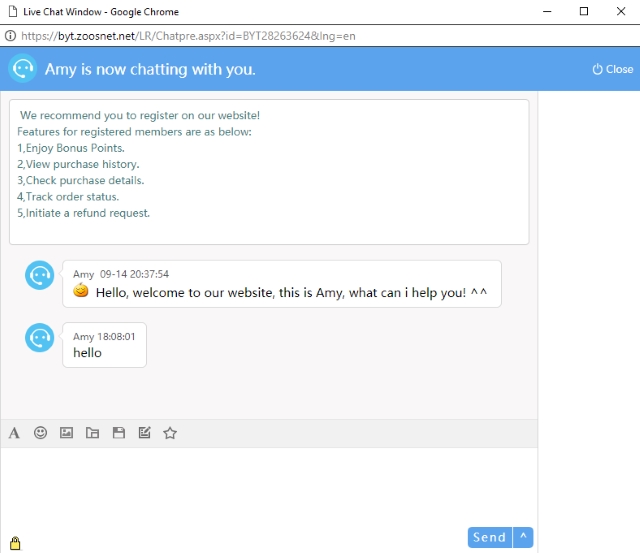The height and width of the screenshot is (553, 640).
Task: Click the save chat floppy icon
Action: [119, 433]
